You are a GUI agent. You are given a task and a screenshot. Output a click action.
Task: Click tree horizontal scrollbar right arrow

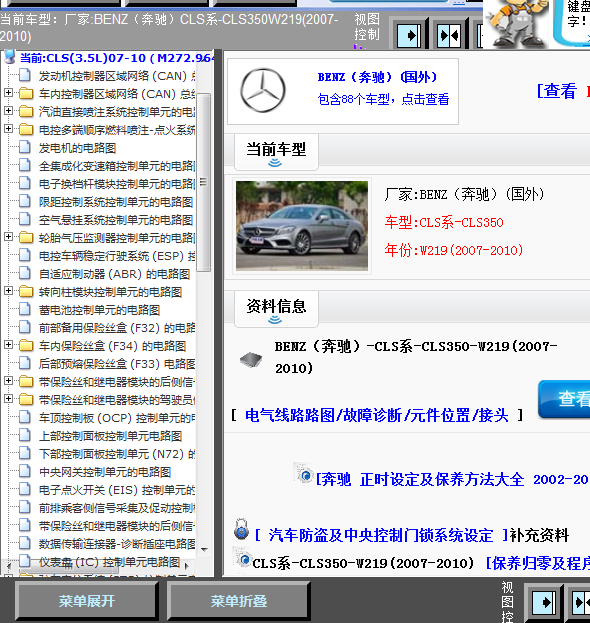click(186, 565)
